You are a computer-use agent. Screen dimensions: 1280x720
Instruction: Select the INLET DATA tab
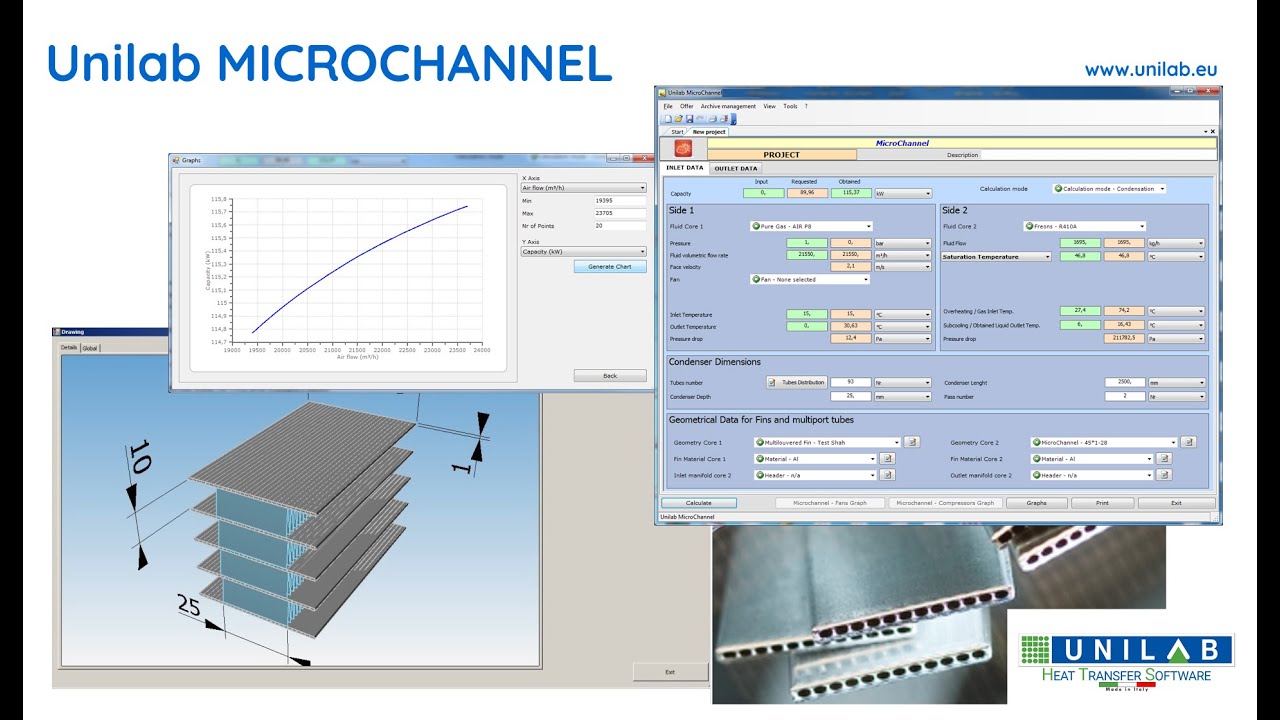pyautogui.click(x=684, y=168)
